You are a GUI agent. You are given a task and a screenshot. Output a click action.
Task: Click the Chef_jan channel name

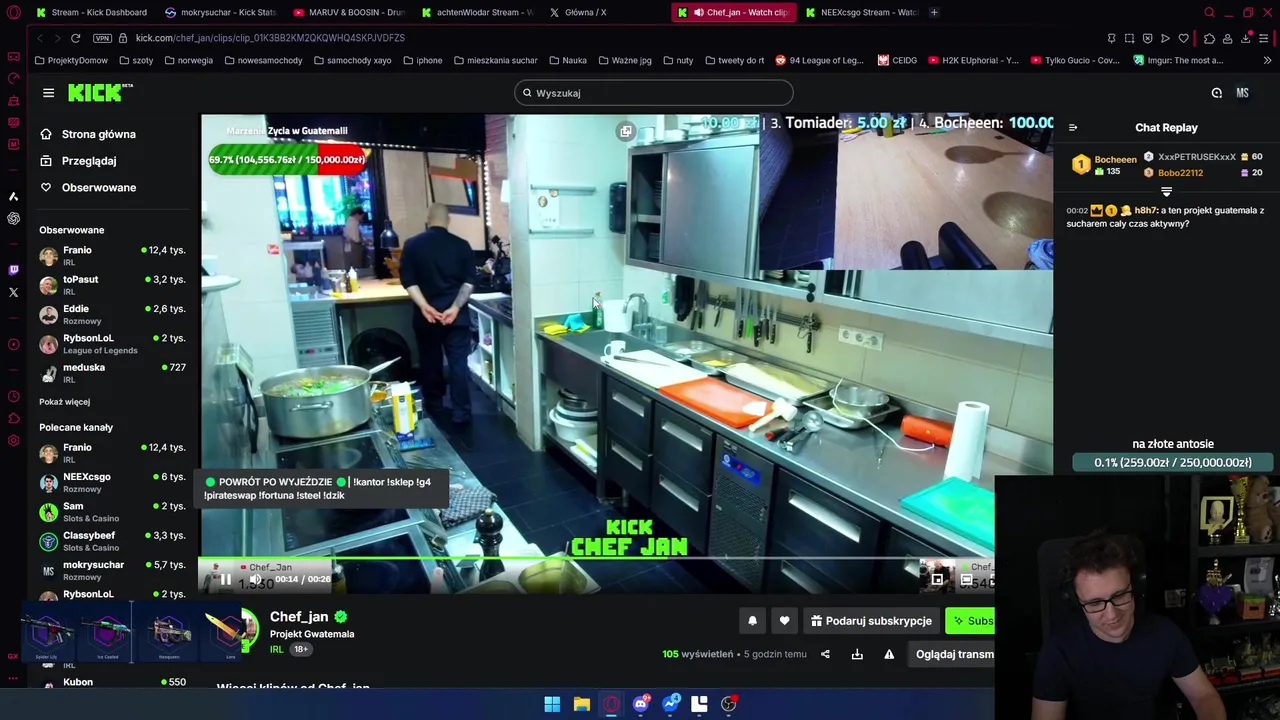[x=299, y=617]
